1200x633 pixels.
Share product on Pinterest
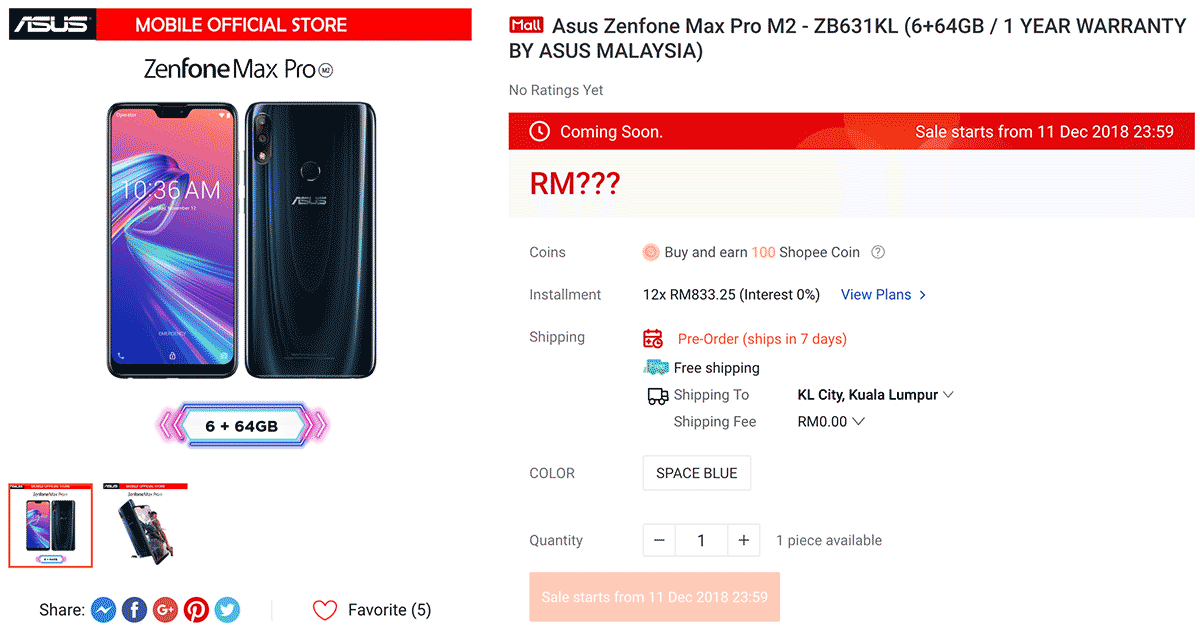point(197,610)
